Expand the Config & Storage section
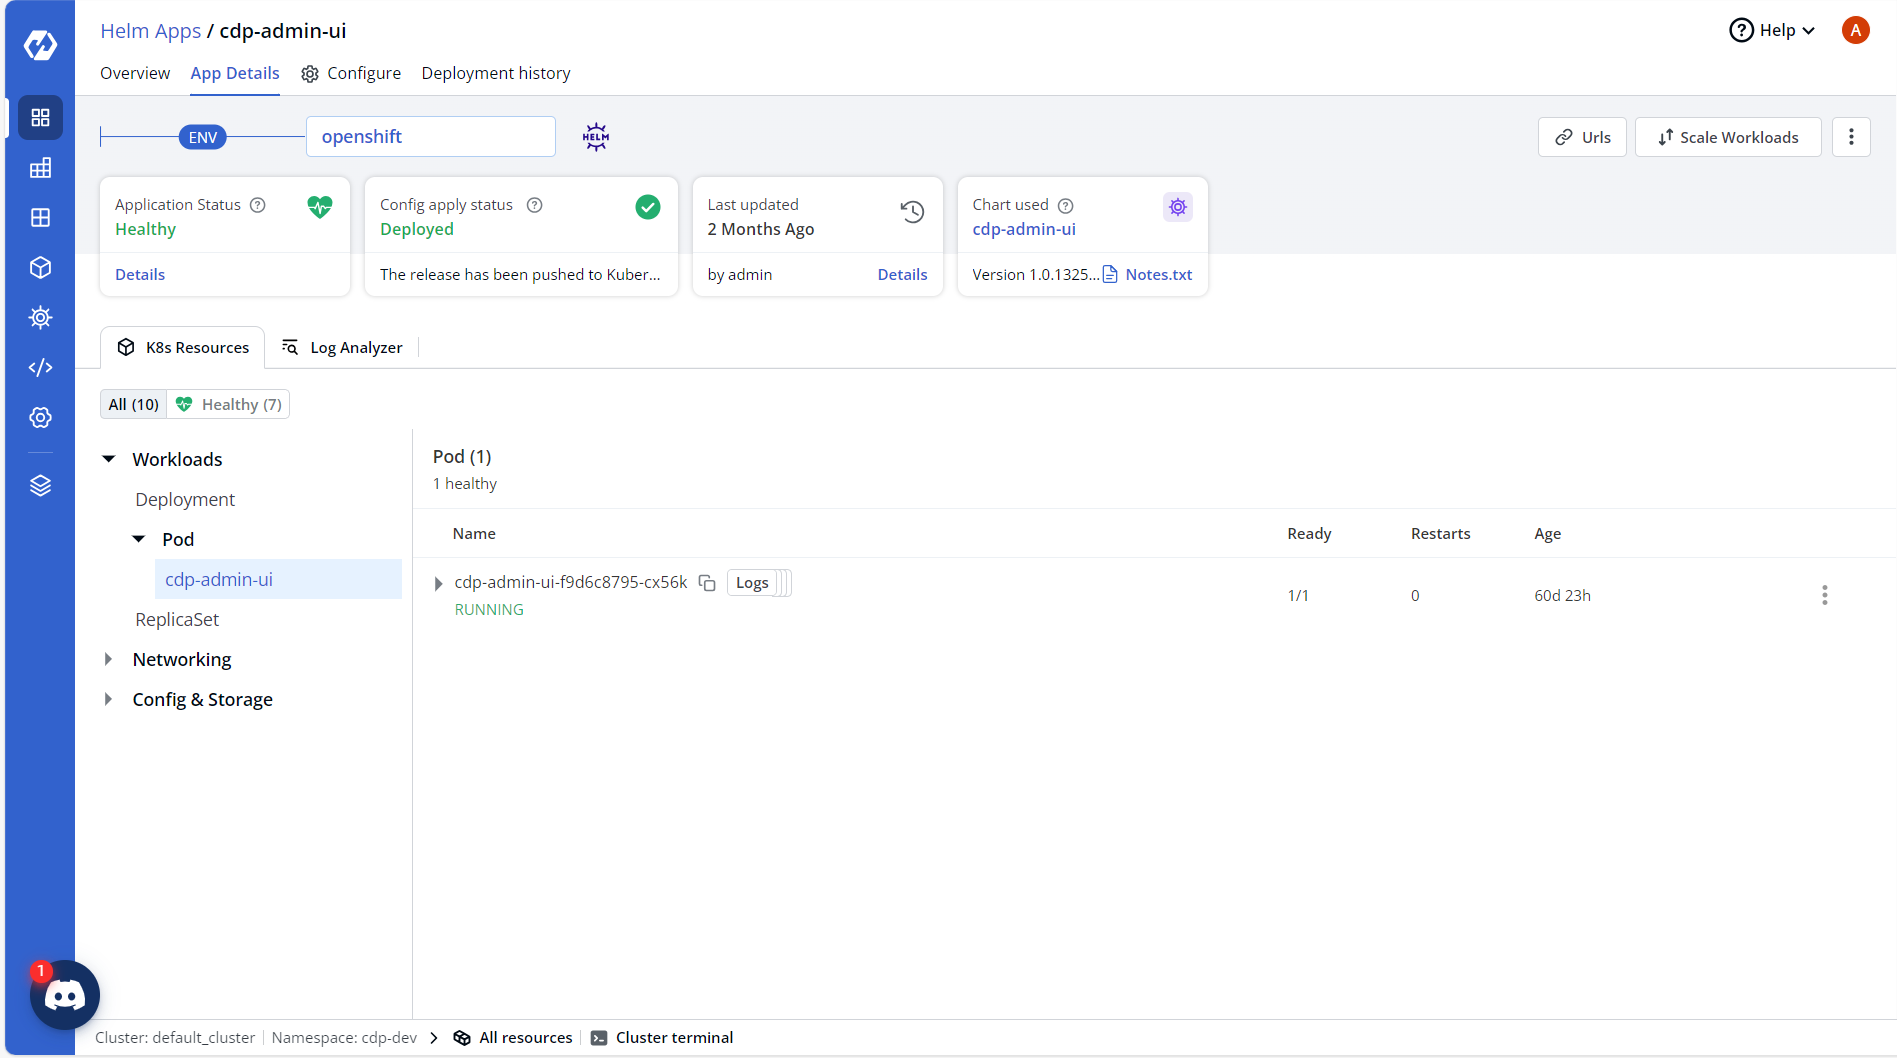 pyautogui.click(x=109, y=699)
